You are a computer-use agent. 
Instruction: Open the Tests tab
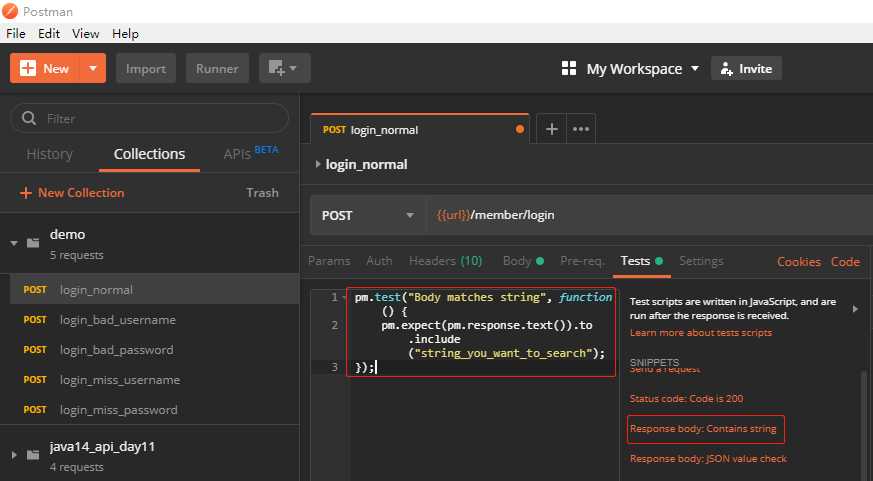coord(641,261)
